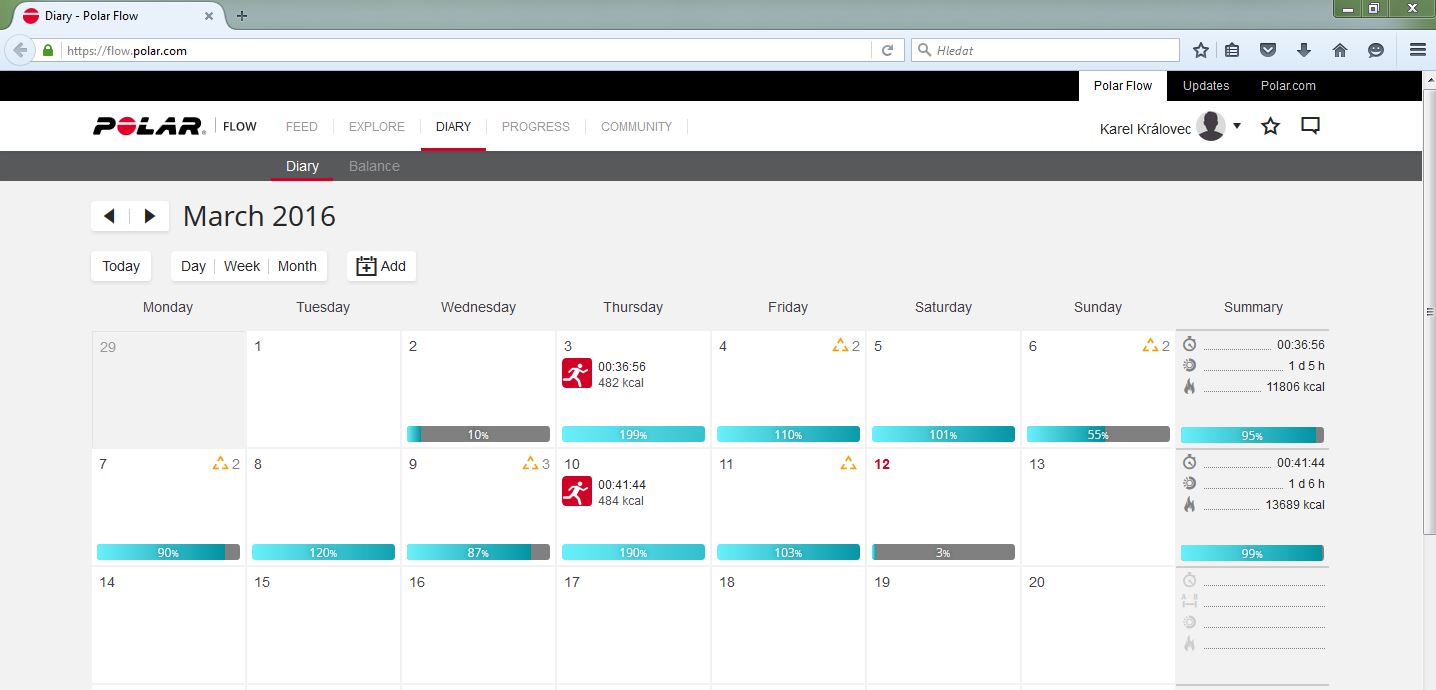Open running session on March 10
The height and width of the screenshot is (690, 1436).
pyautogui.click(x=577, y=492)
